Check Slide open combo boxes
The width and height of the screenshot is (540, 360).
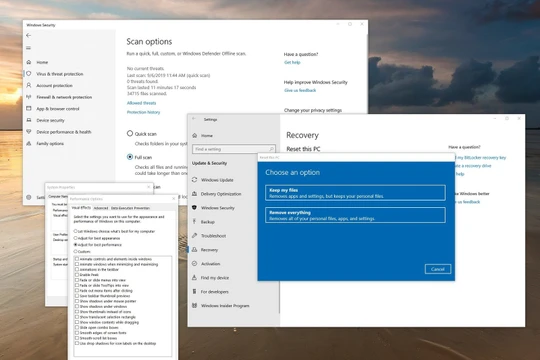tap(77, 328)
